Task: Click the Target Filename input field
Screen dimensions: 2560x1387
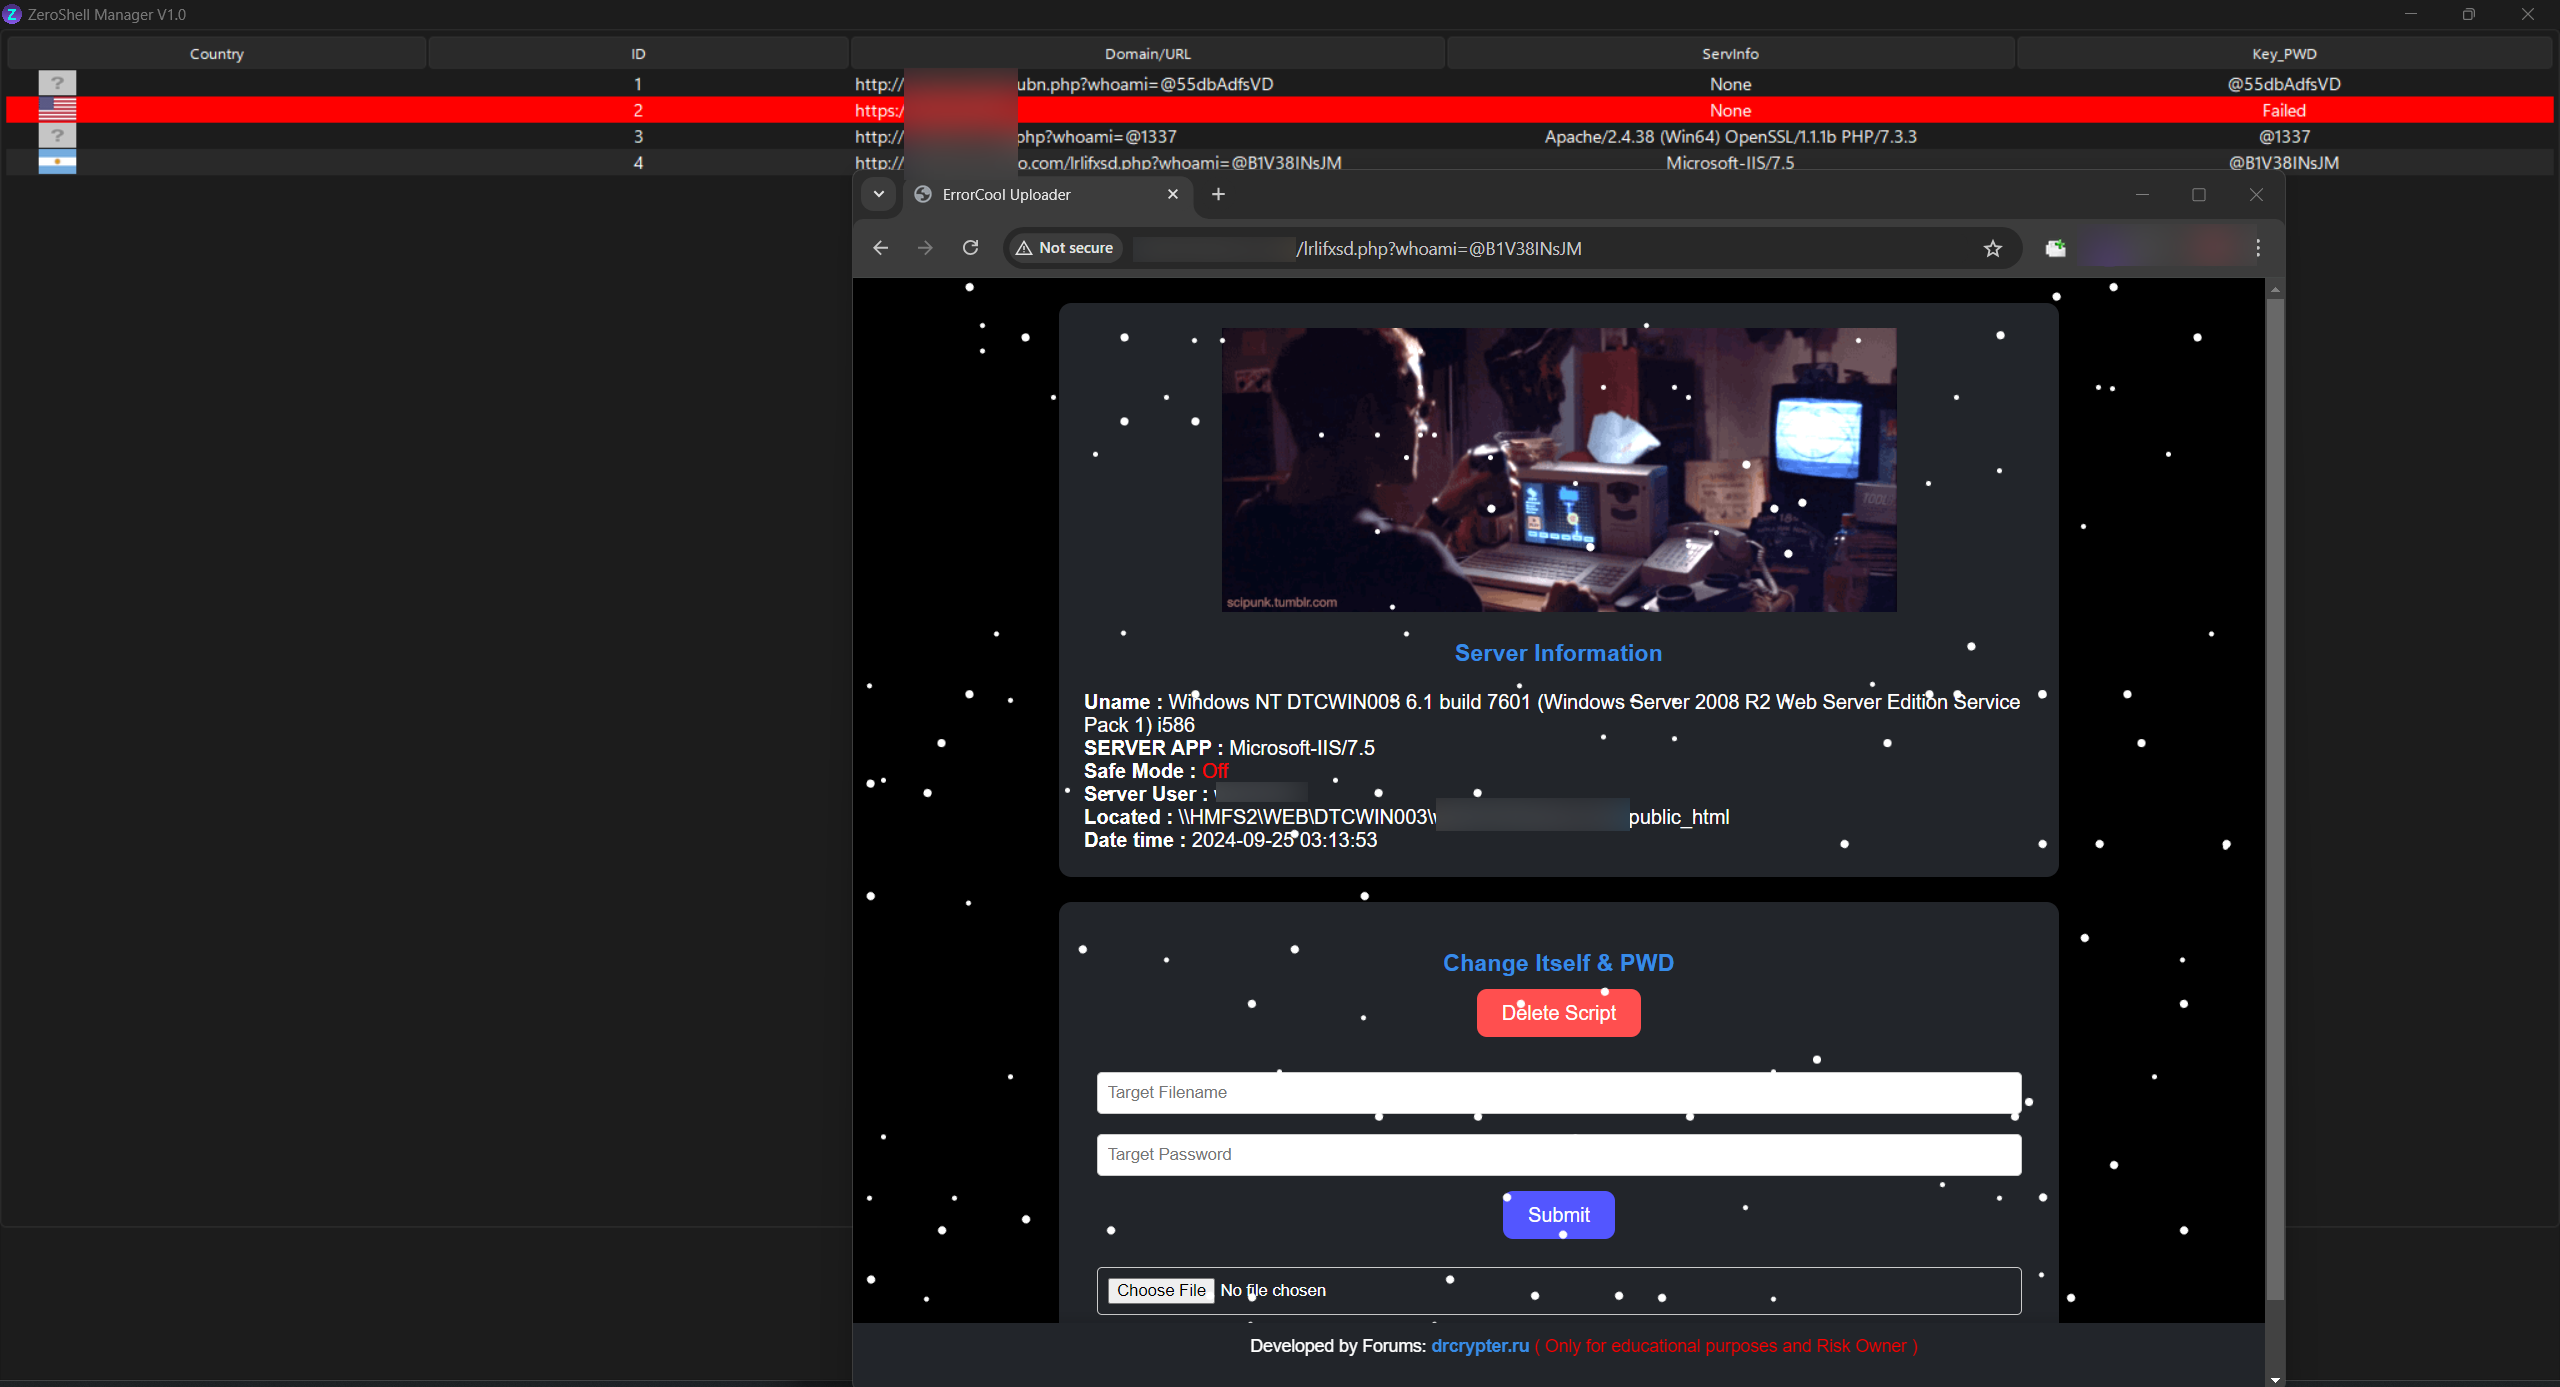Action: tap(1558, 1091)
